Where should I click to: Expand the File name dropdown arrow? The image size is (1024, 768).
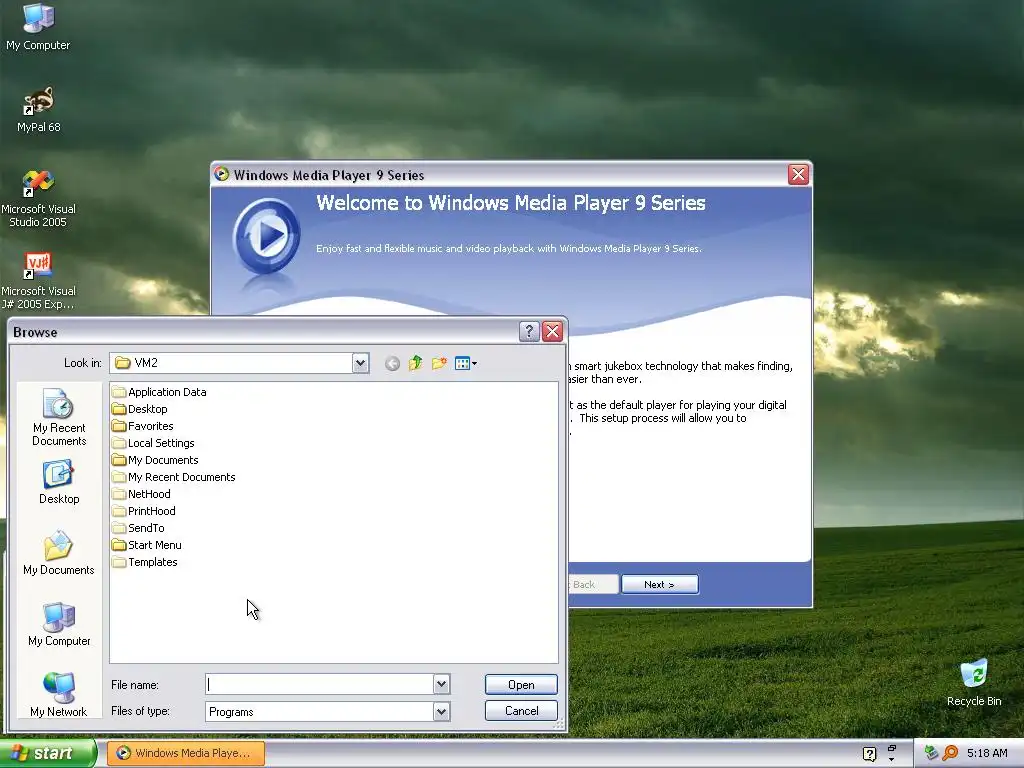point(441,684)
